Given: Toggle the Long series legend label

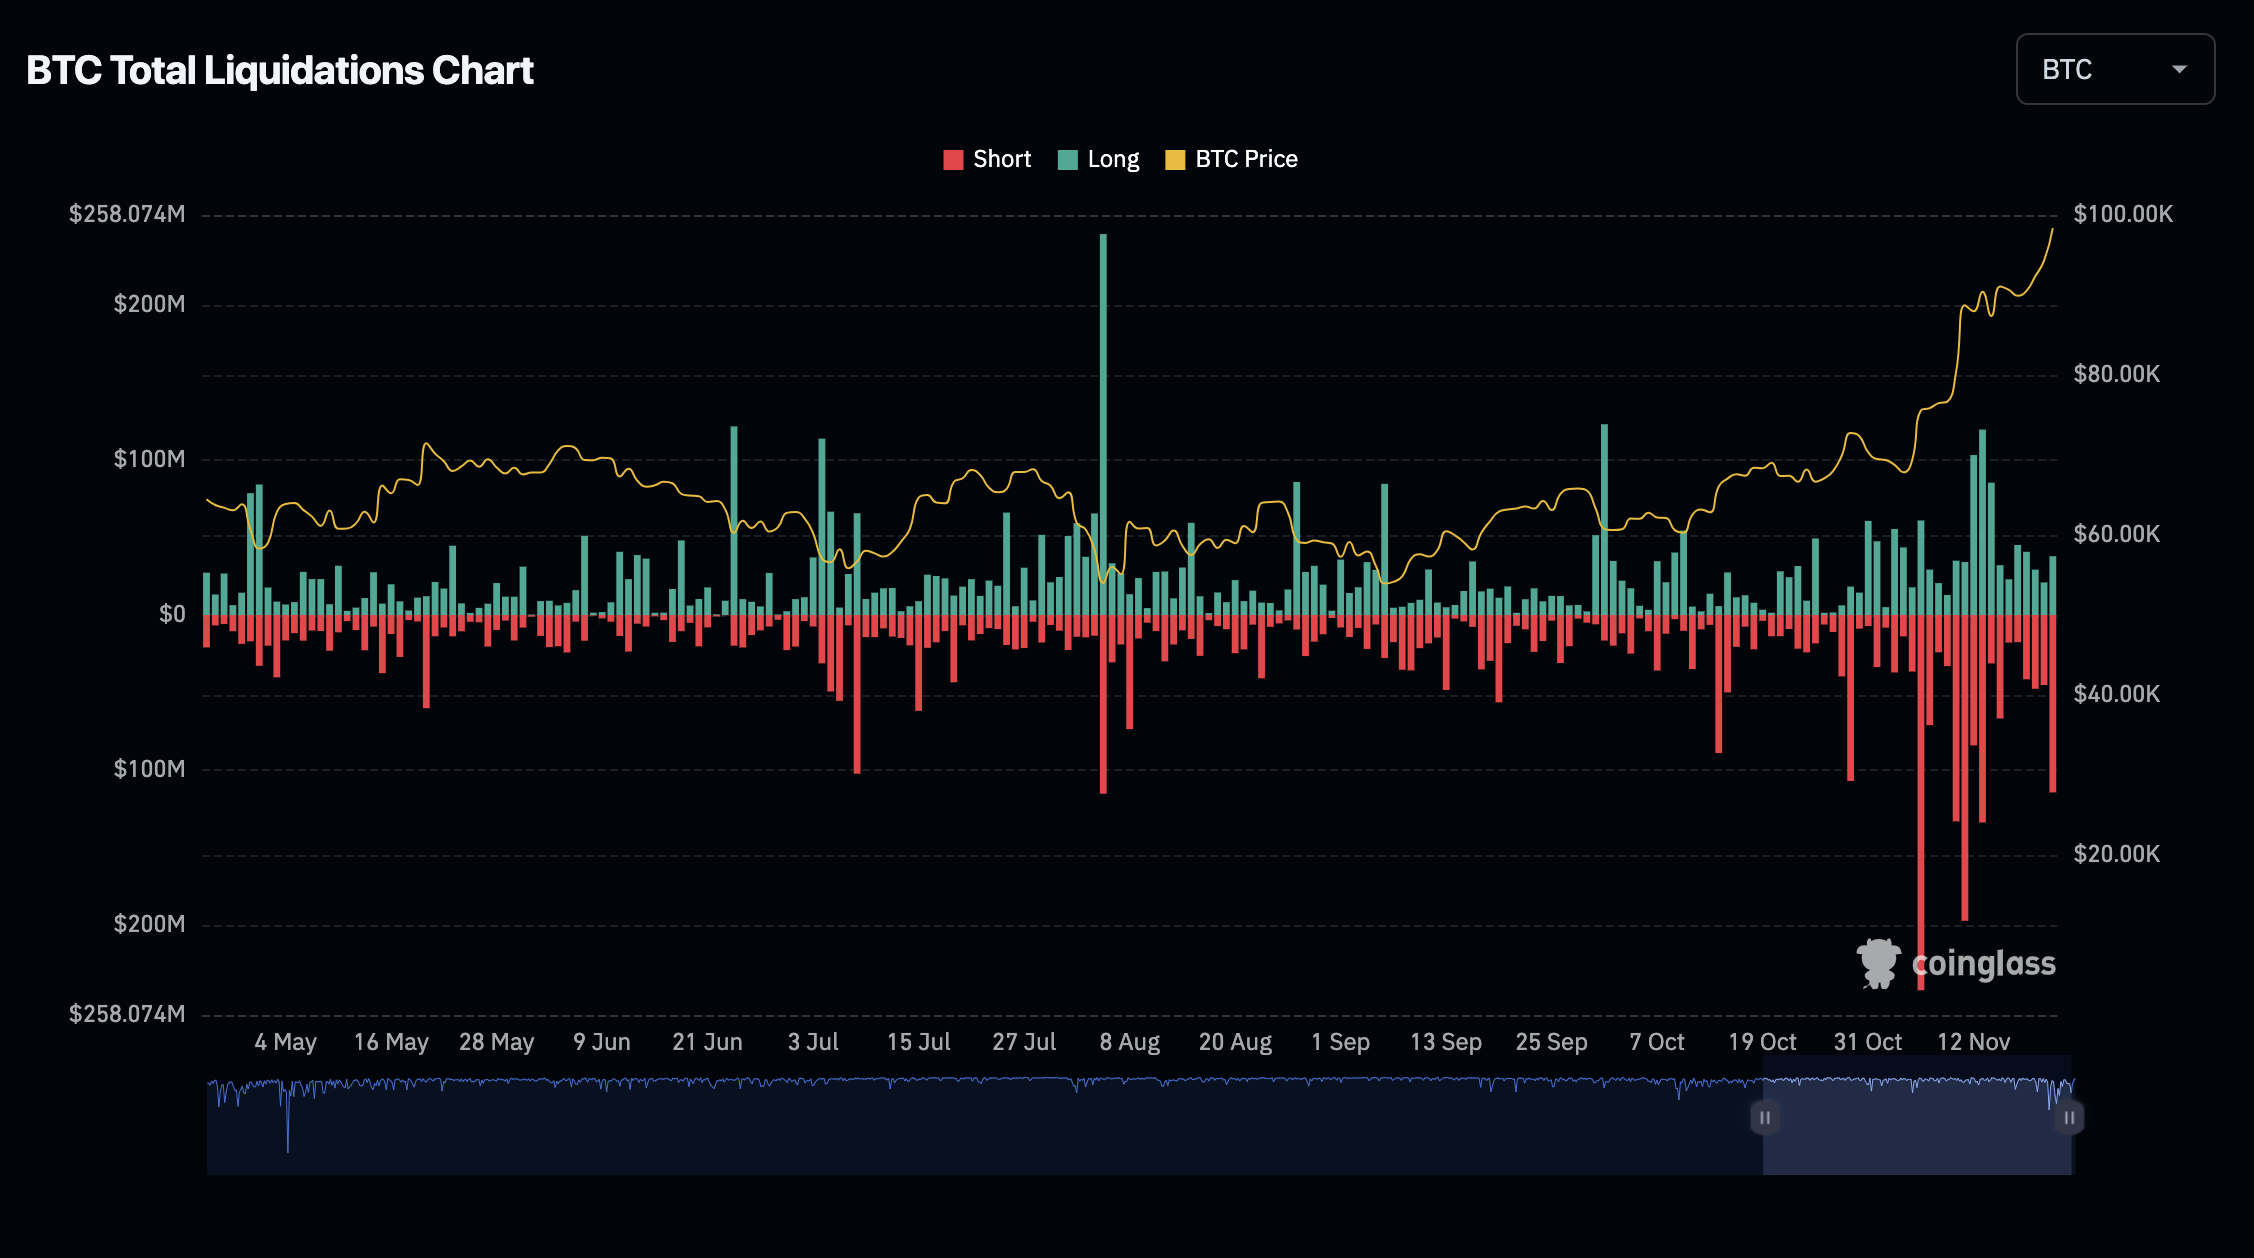Looking at the screenshot, I should point(1113,159).
